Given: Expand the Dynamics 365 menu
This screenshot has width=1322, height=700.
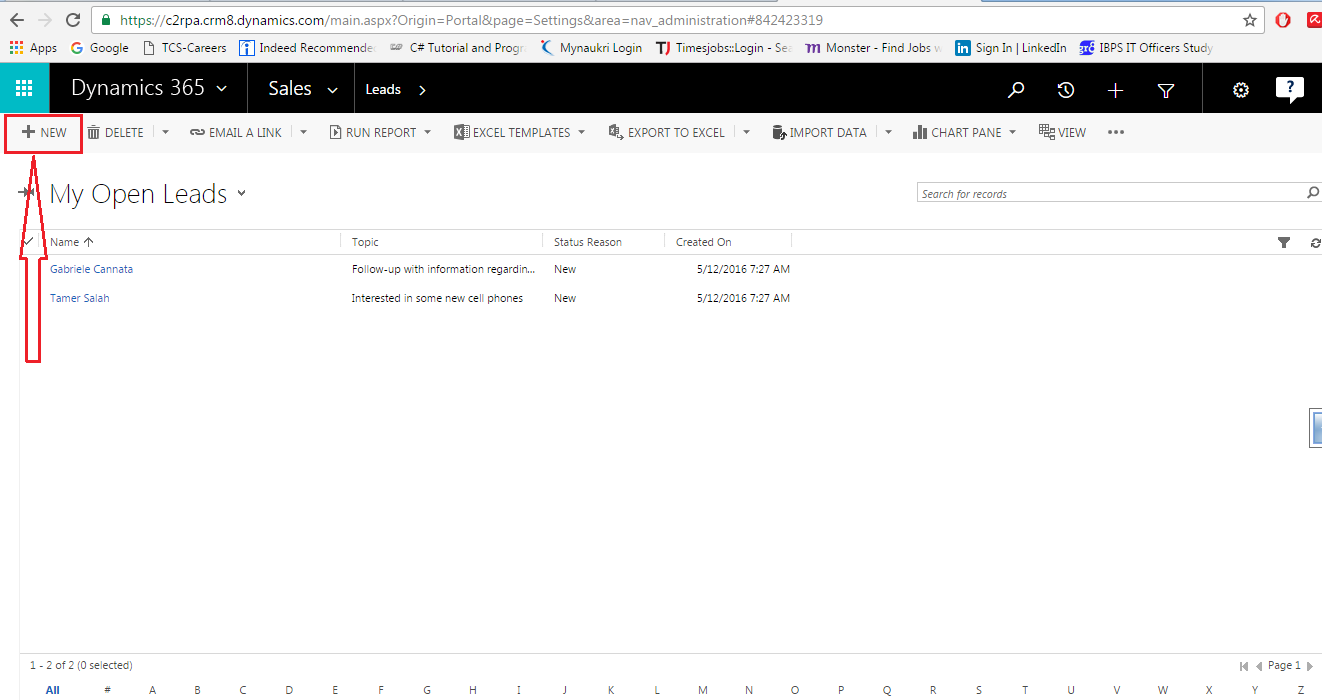Looking at the screenshot, I should [x=222, y=89].
